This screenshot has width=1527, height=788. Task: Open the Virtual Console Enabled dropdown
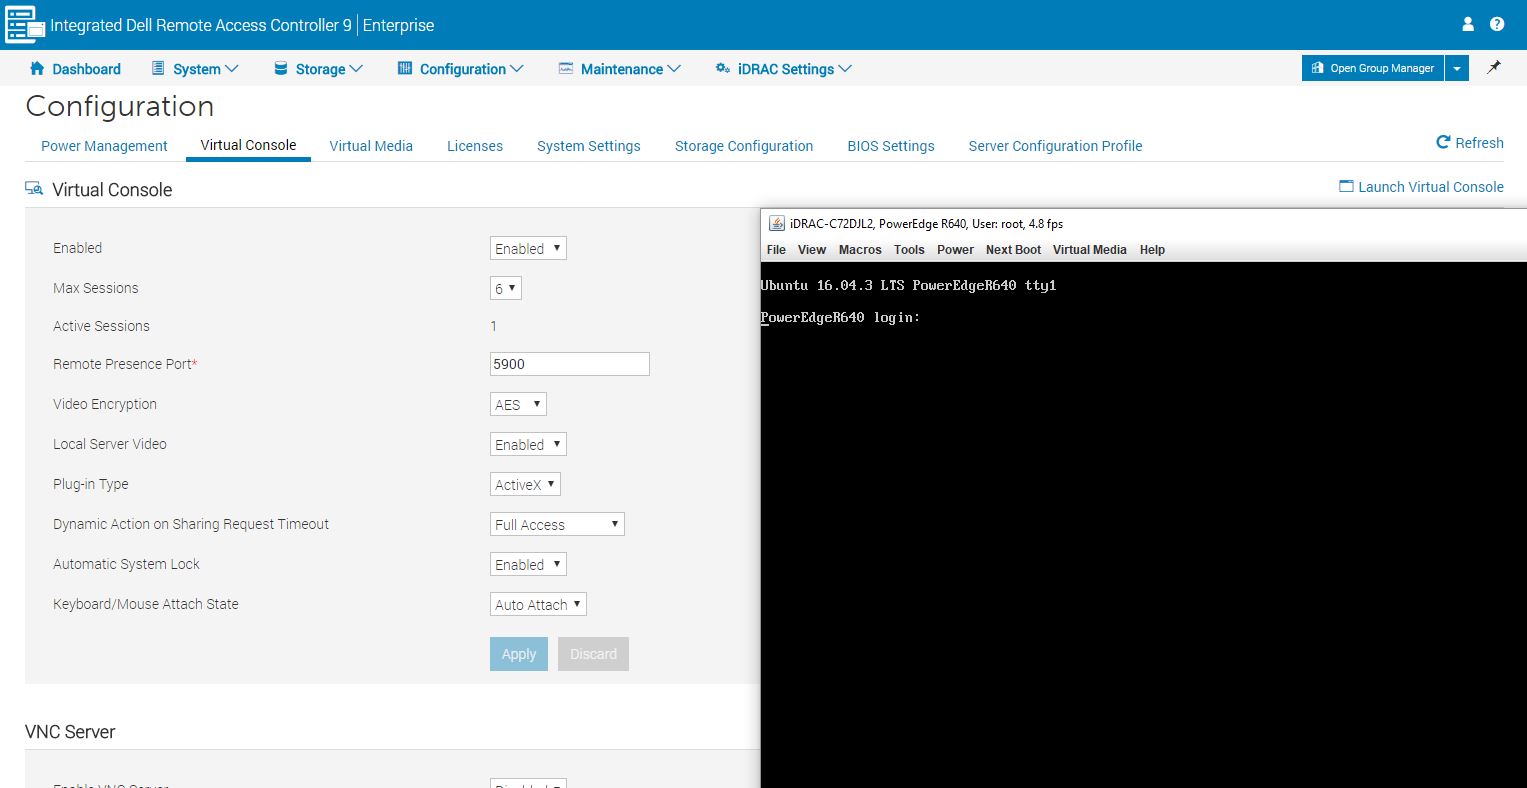528,248
